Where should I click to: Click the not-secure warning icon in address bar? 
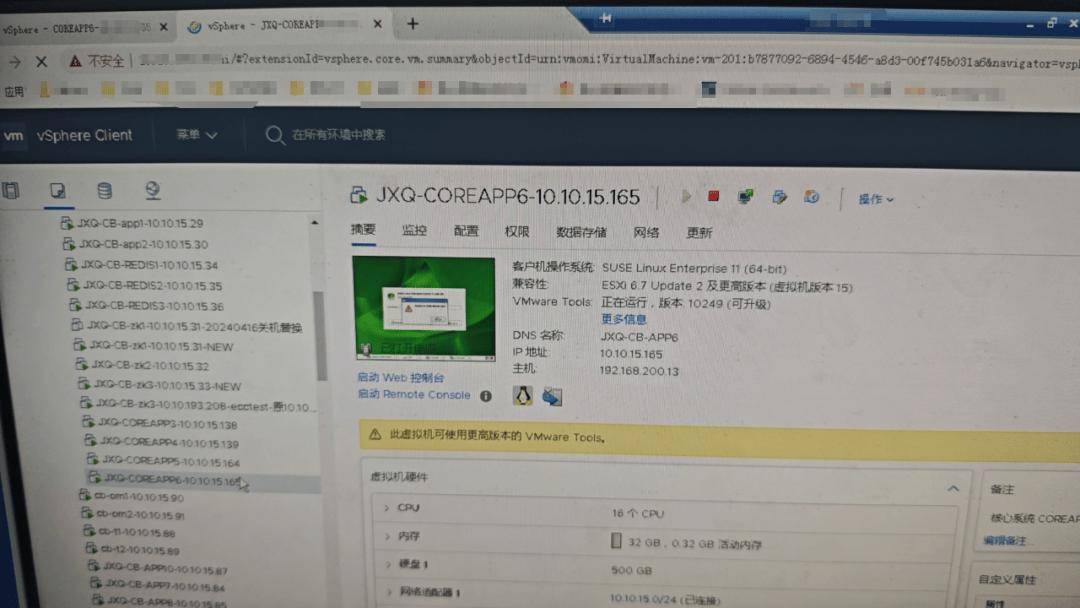(x=75, y=61)
